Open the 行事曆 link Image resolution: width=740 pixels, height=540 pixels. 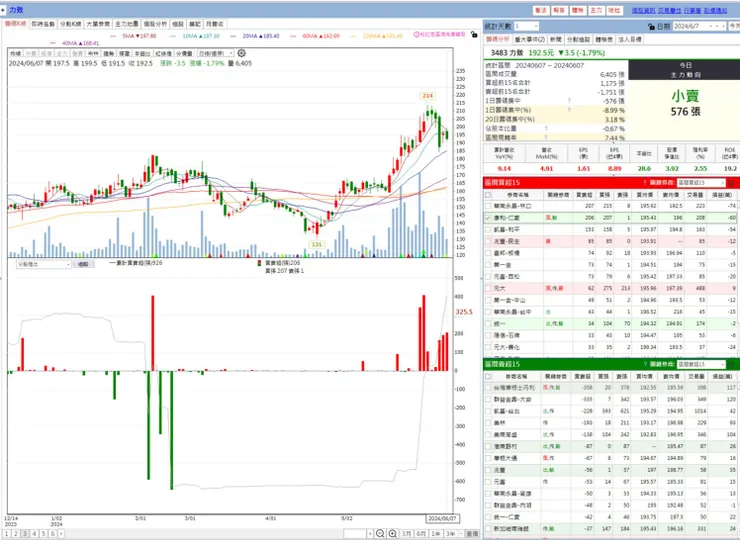692,10
